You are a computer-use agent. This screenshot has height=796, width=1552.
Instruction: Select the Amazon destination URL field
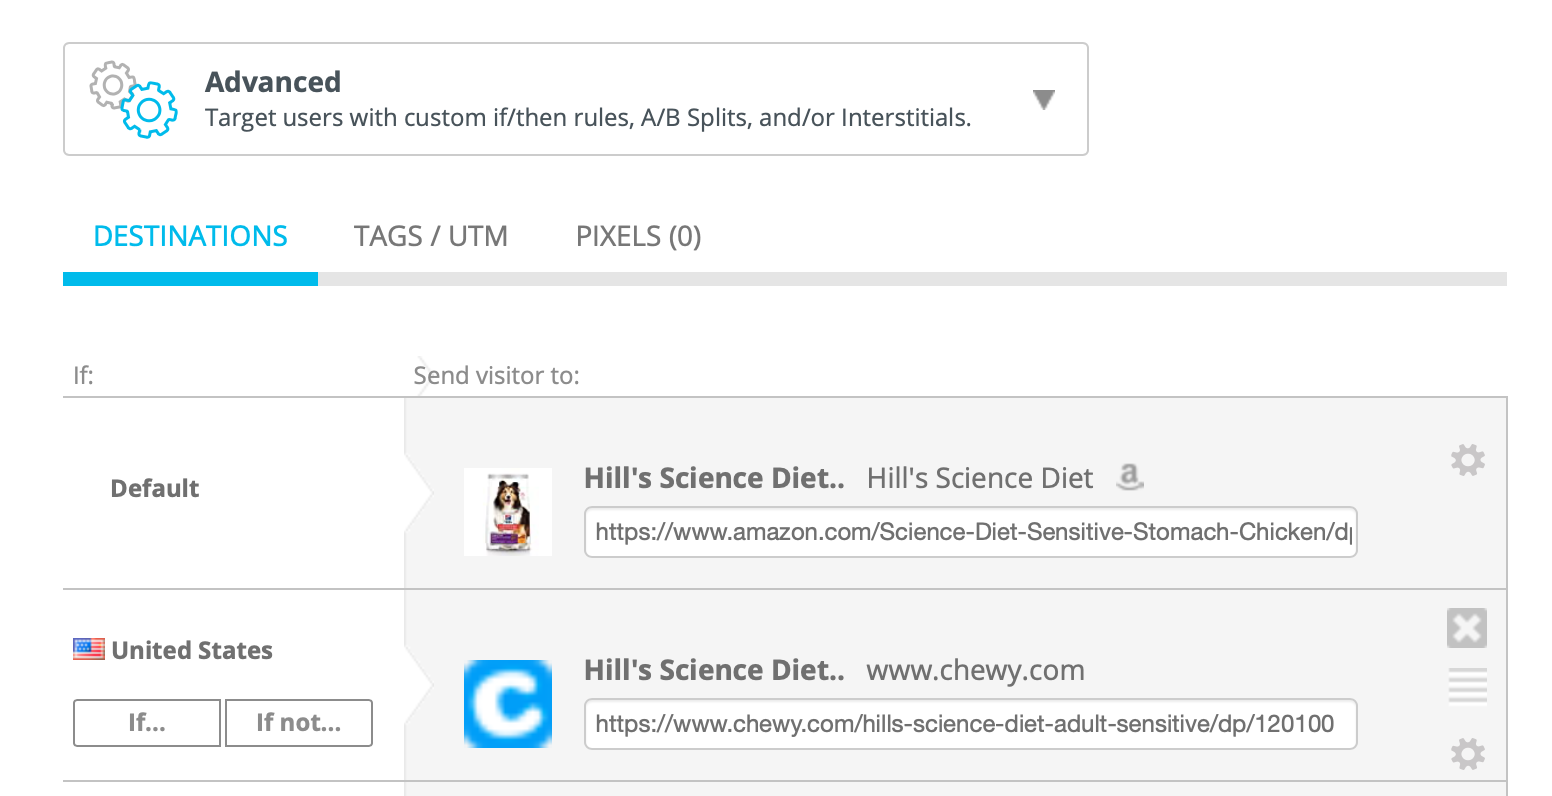pyautogui.click(x=970, y=532)
